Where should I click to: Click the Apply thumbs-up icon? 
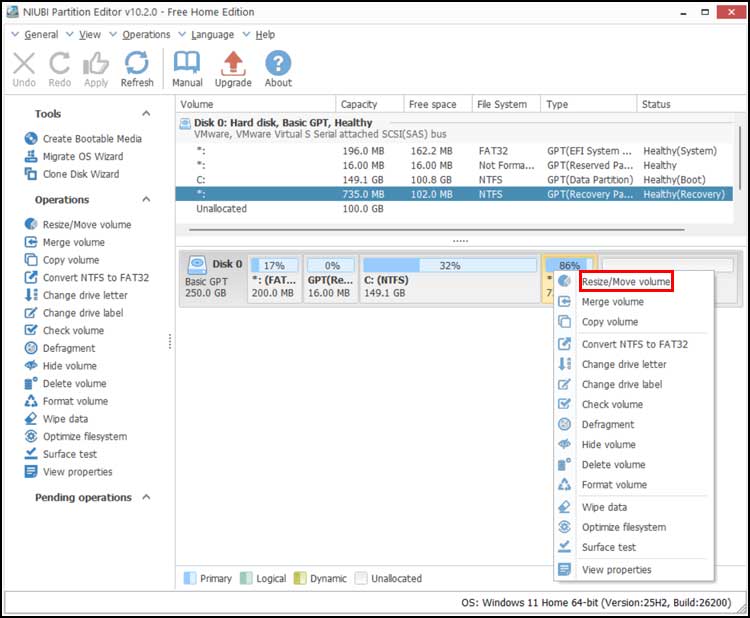pyautogui.click(x=96, y=64)
